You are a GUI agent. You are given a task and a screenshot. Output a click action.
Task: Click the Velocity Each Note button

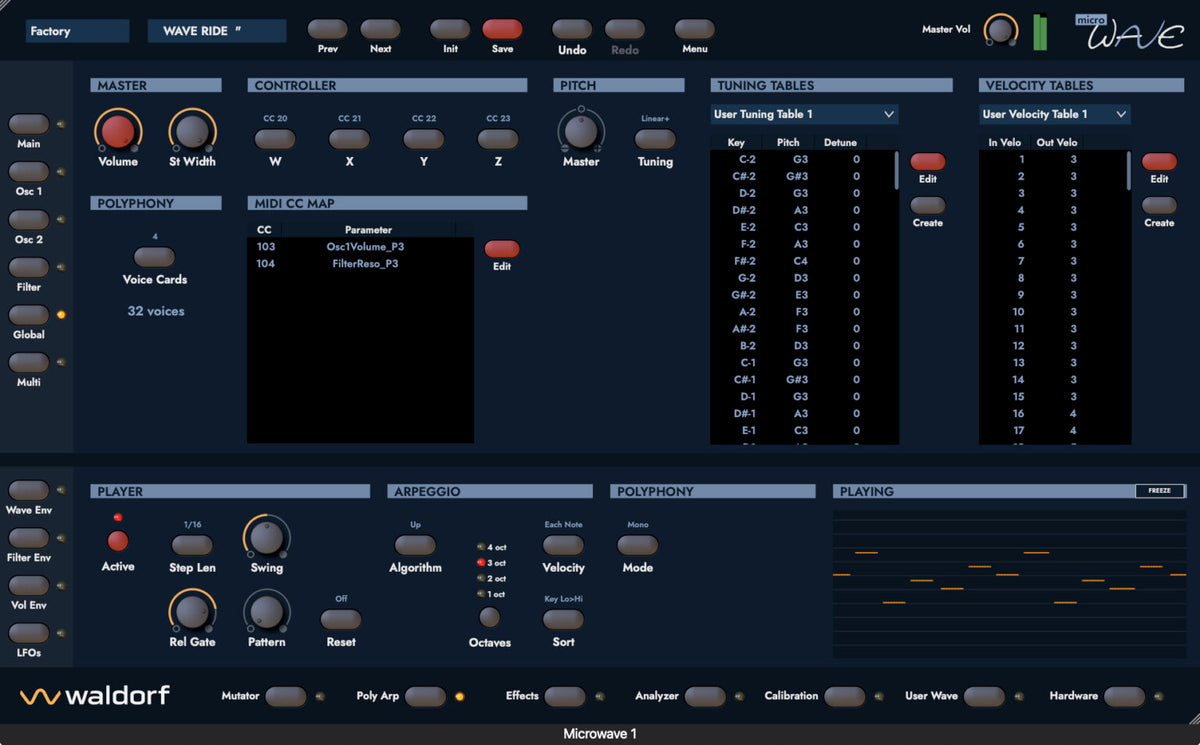click(563, 545)
